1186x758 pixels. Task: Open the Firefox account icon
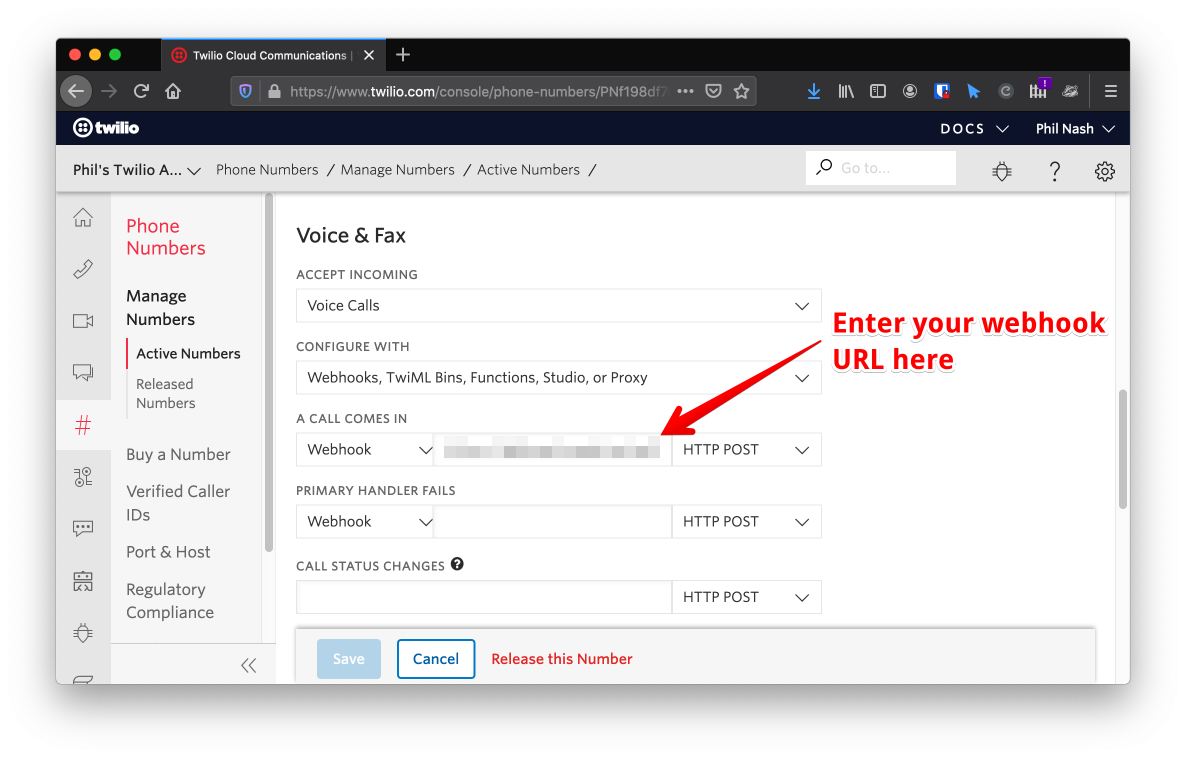(910, 92)
